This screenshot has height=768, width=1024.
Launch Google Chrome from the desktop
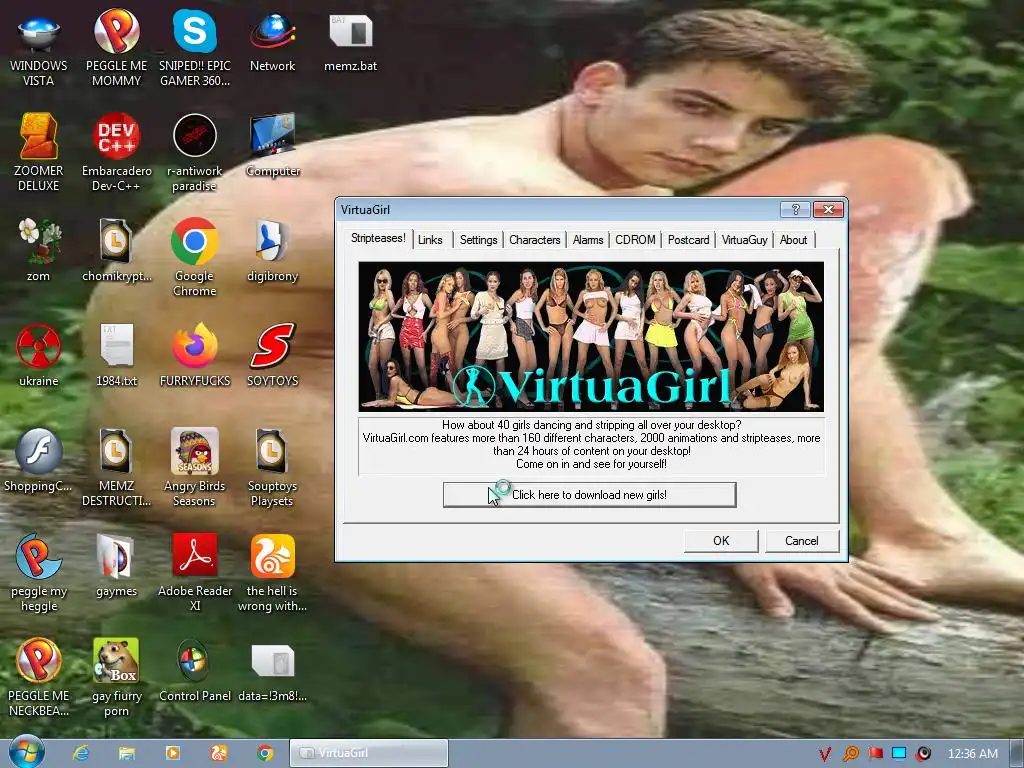pyautogui.click(x=195, y=259)
